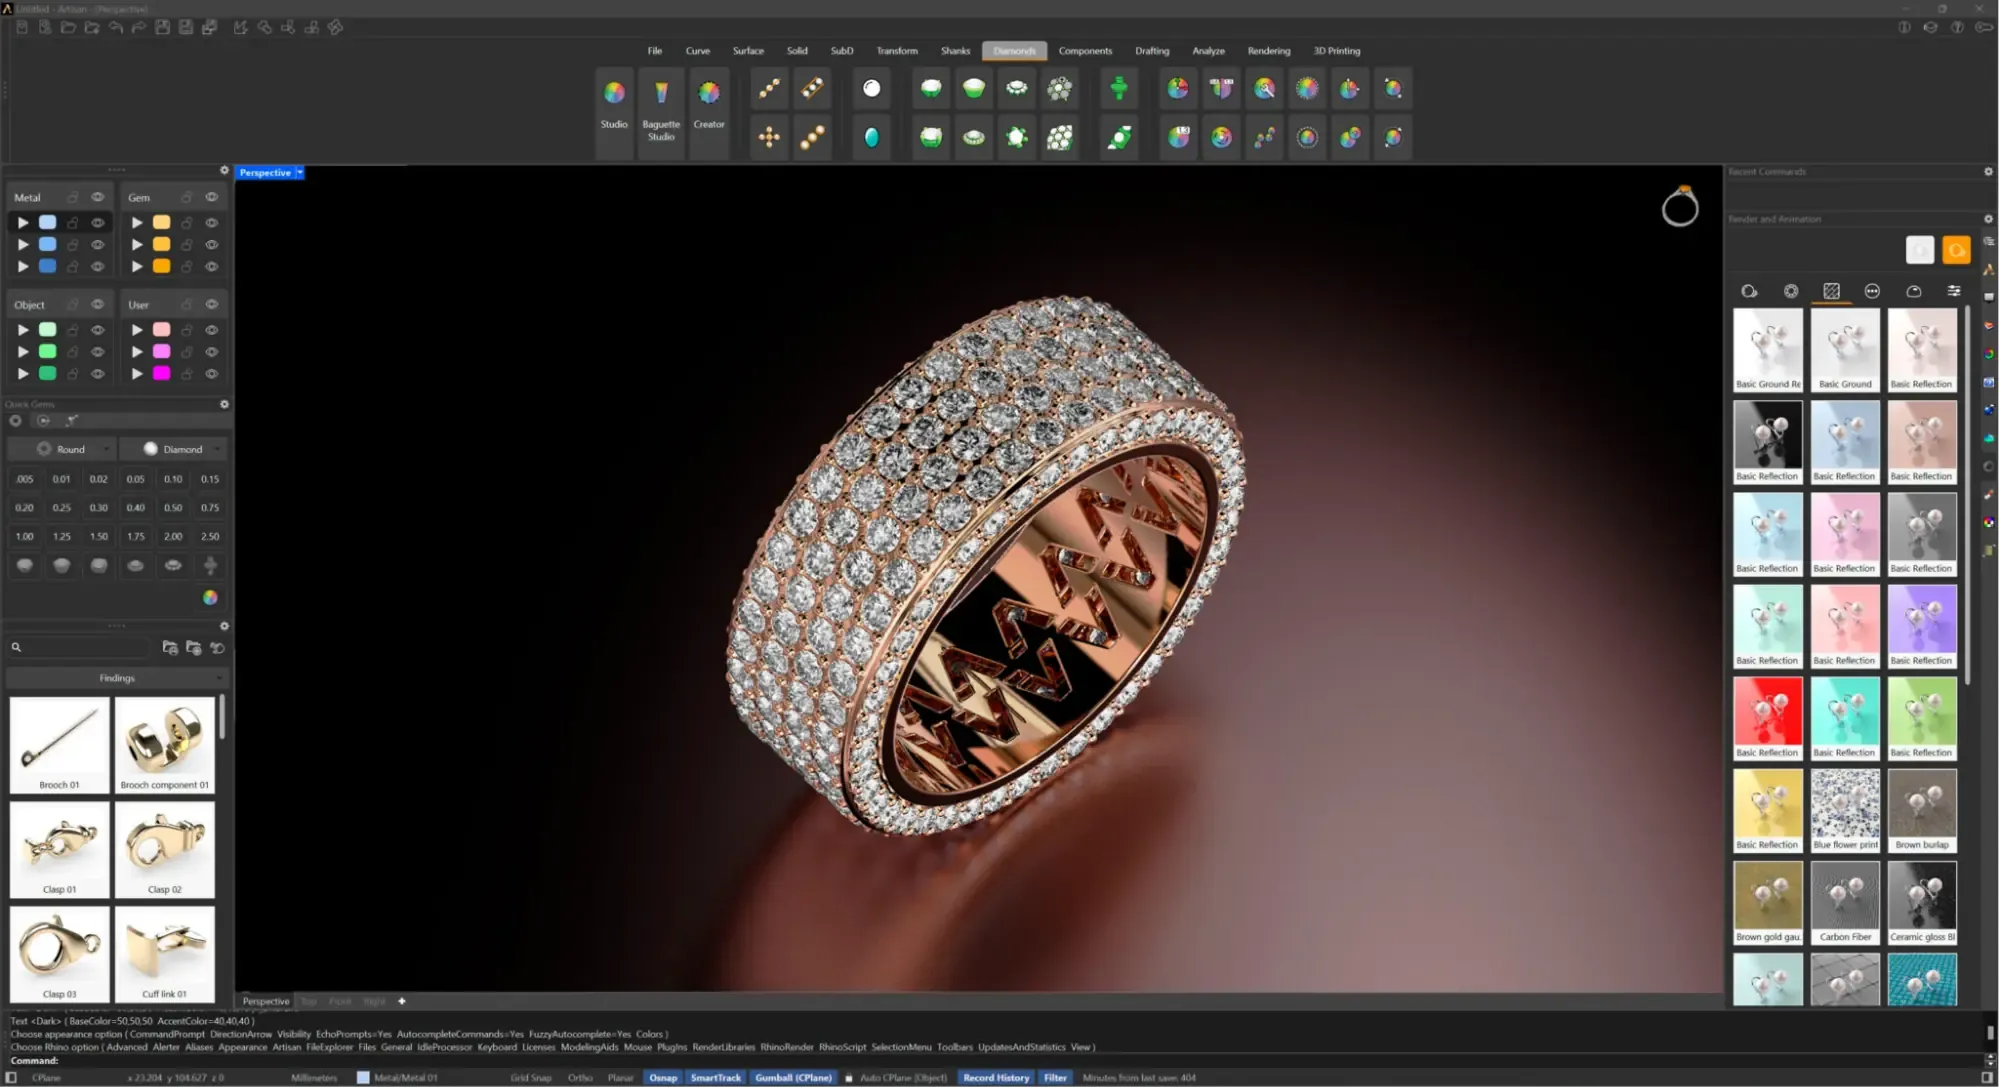Open the Quick Gems settings gear
Image resolution: width=1999 pixels, height=1088 pixels.
tap(224, 404)
